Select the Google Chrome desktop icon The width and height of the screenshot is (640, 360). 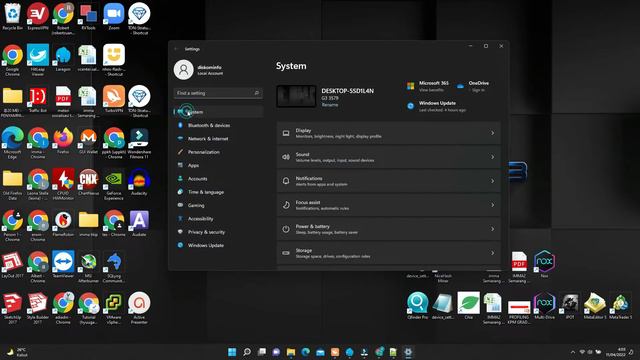tap(13, 60)
